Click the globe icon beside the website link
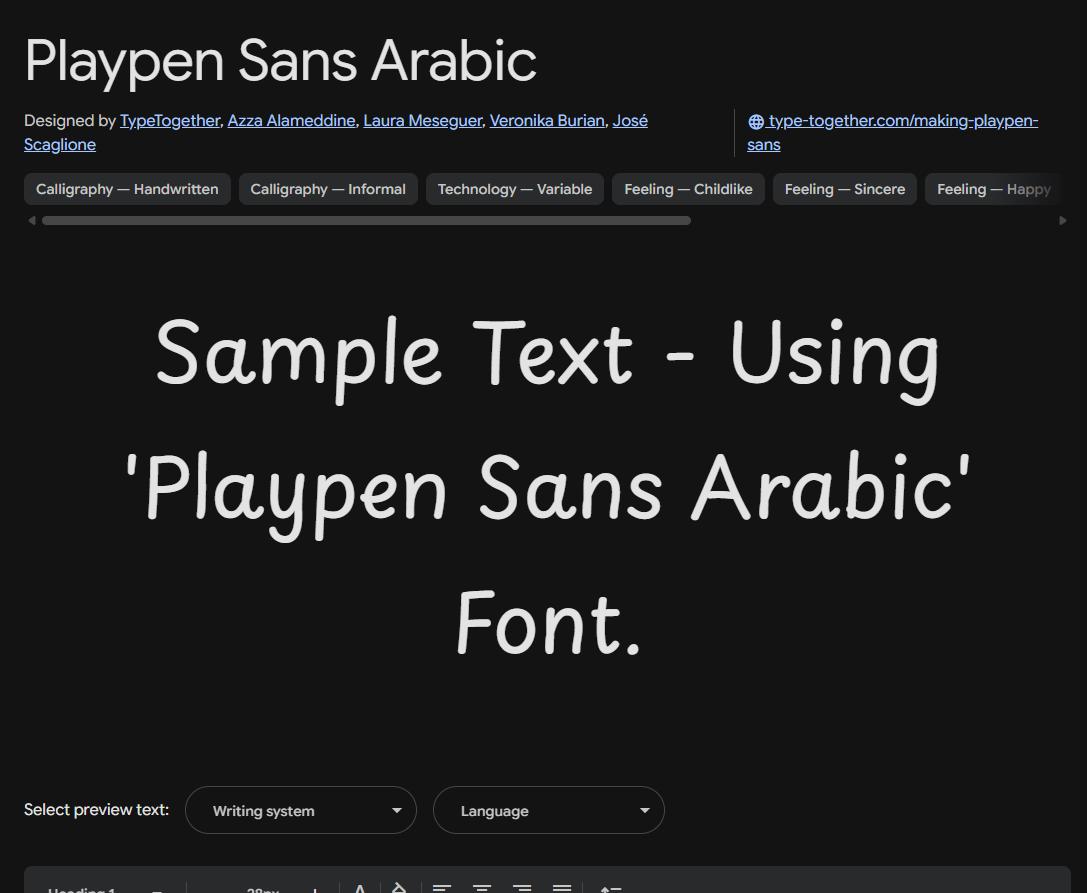The height and width of the screenshot is (893, 1087). pyautogui.click(x=756, y=122)
